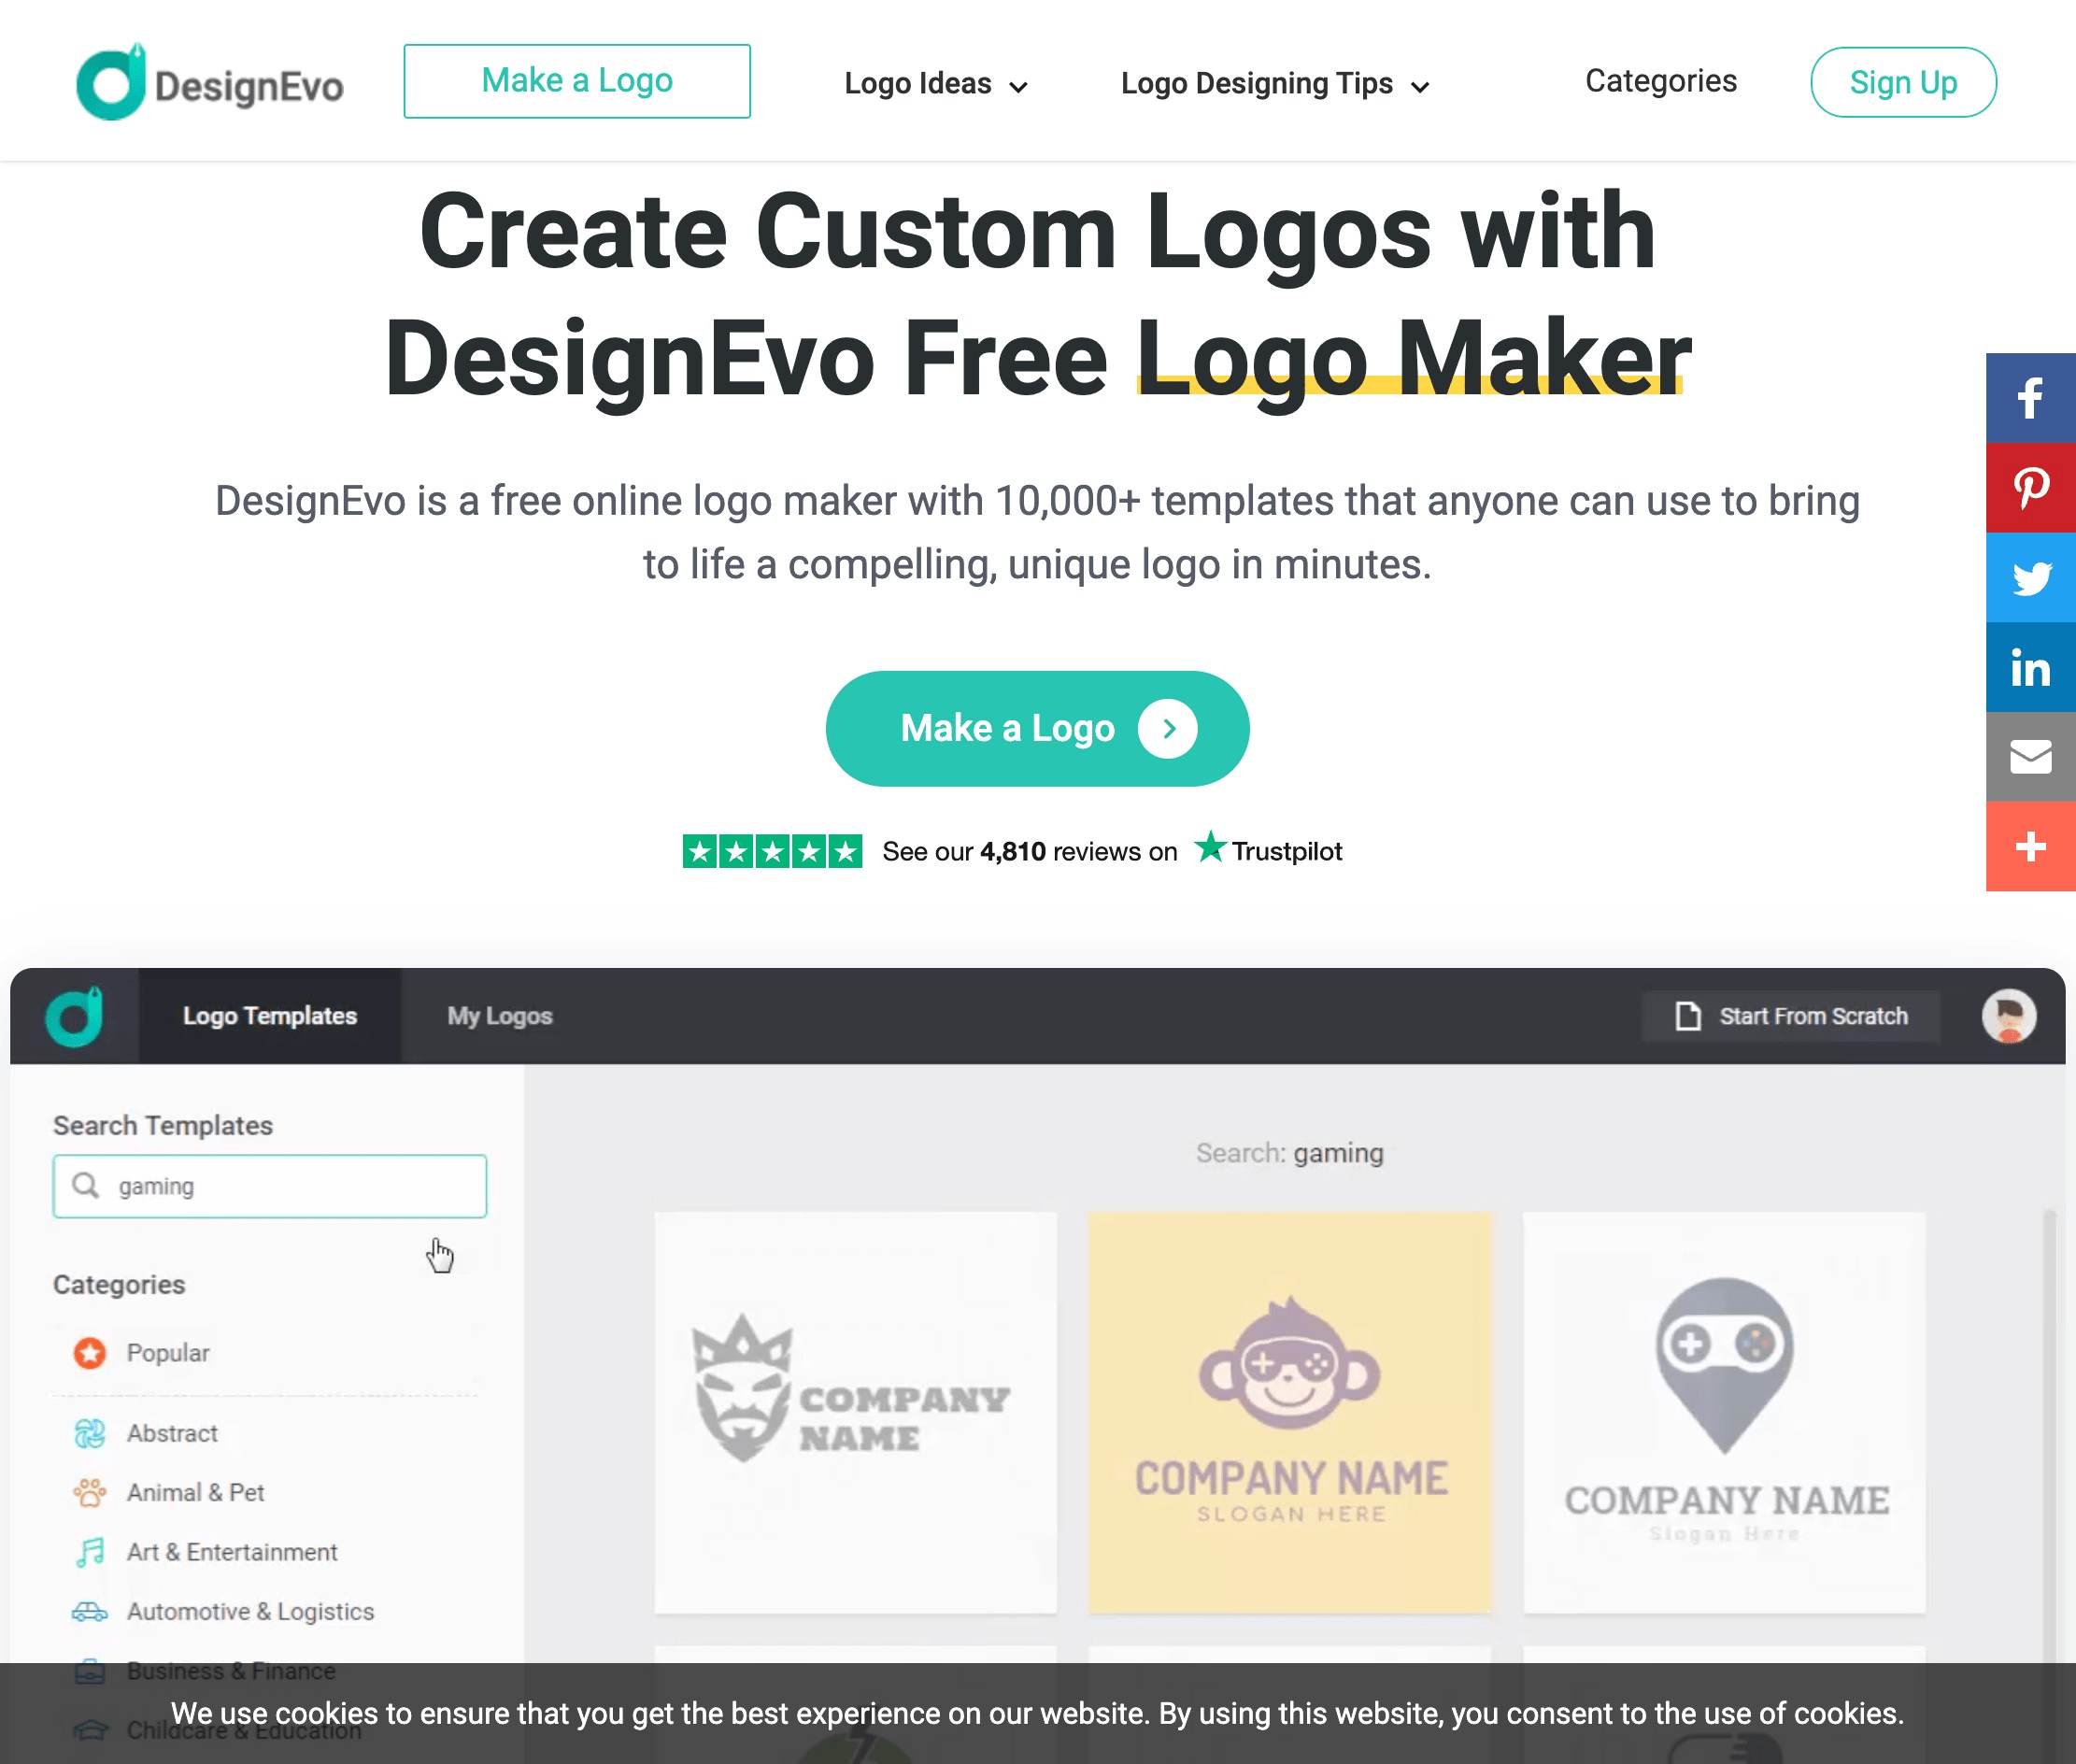Click the More share options icon

[x=2030, y=847]
